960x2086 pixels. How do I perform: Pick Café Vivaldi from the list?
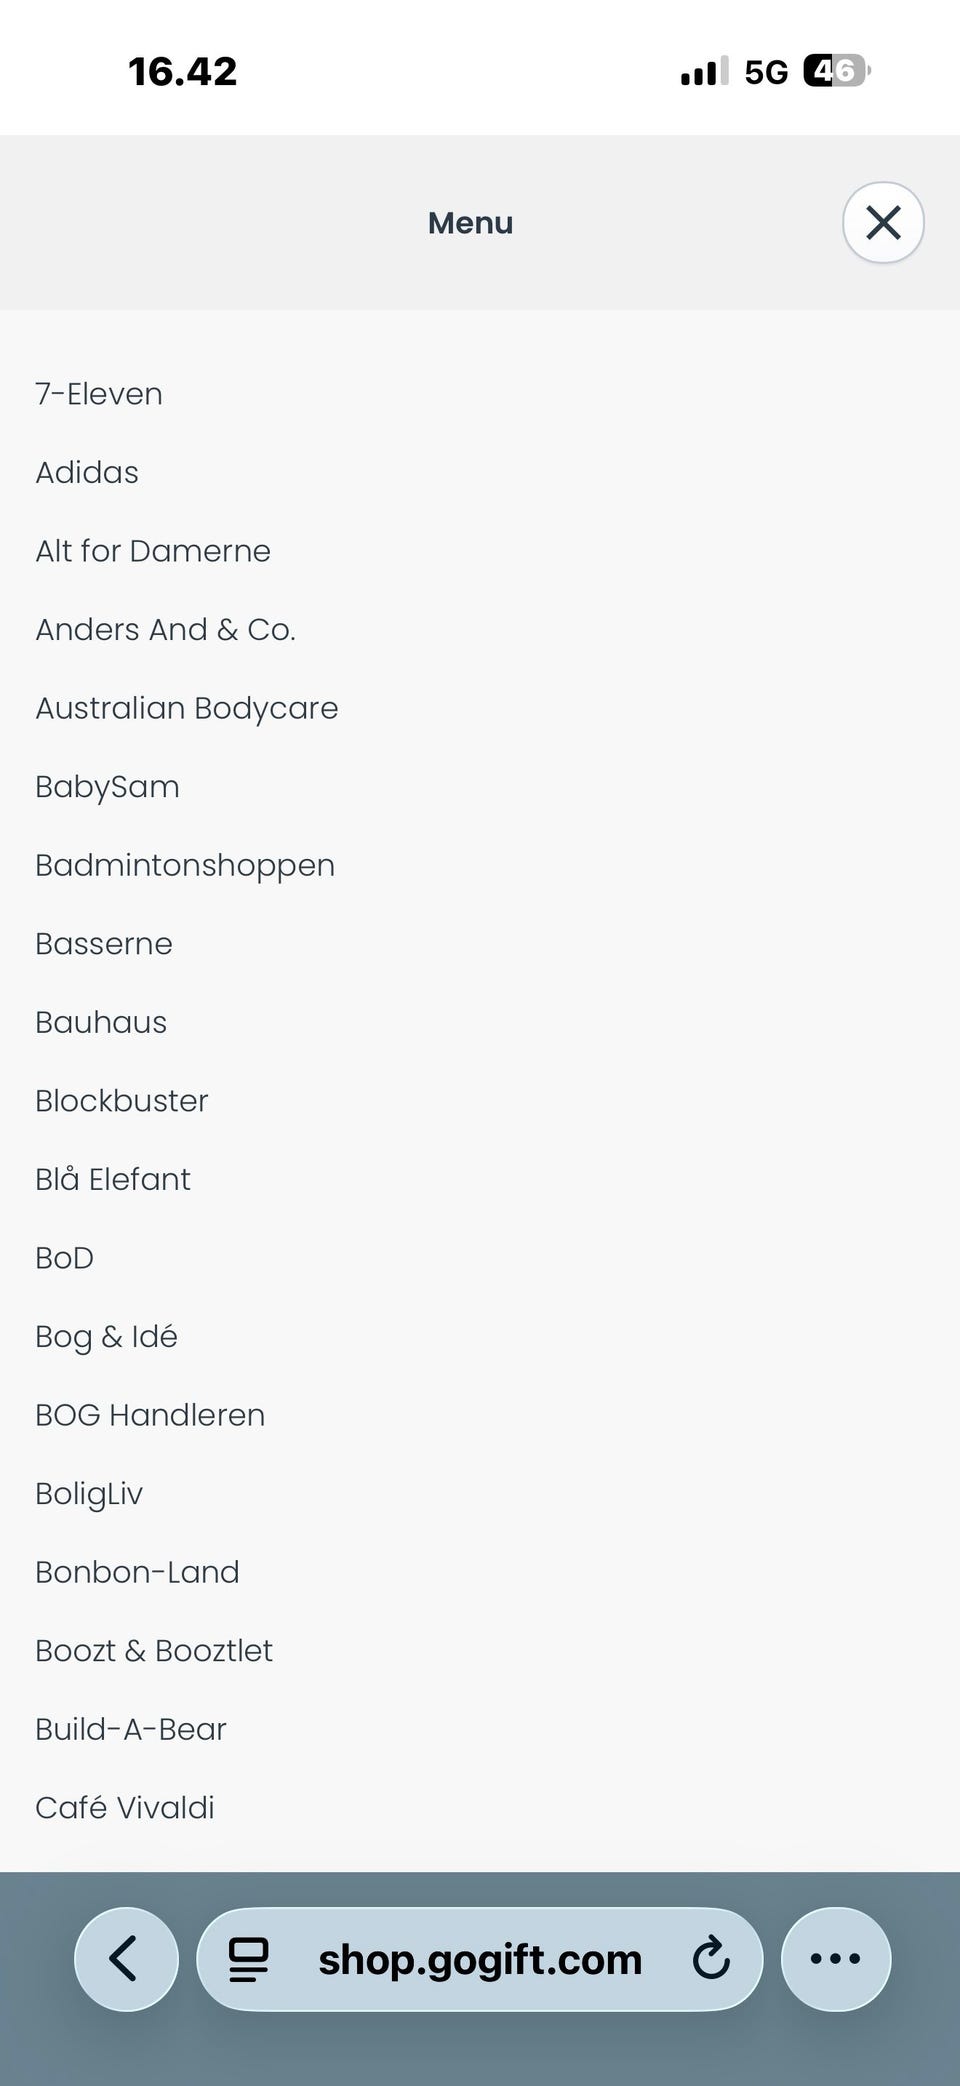pyautogui.click(x=125, y=1807)
